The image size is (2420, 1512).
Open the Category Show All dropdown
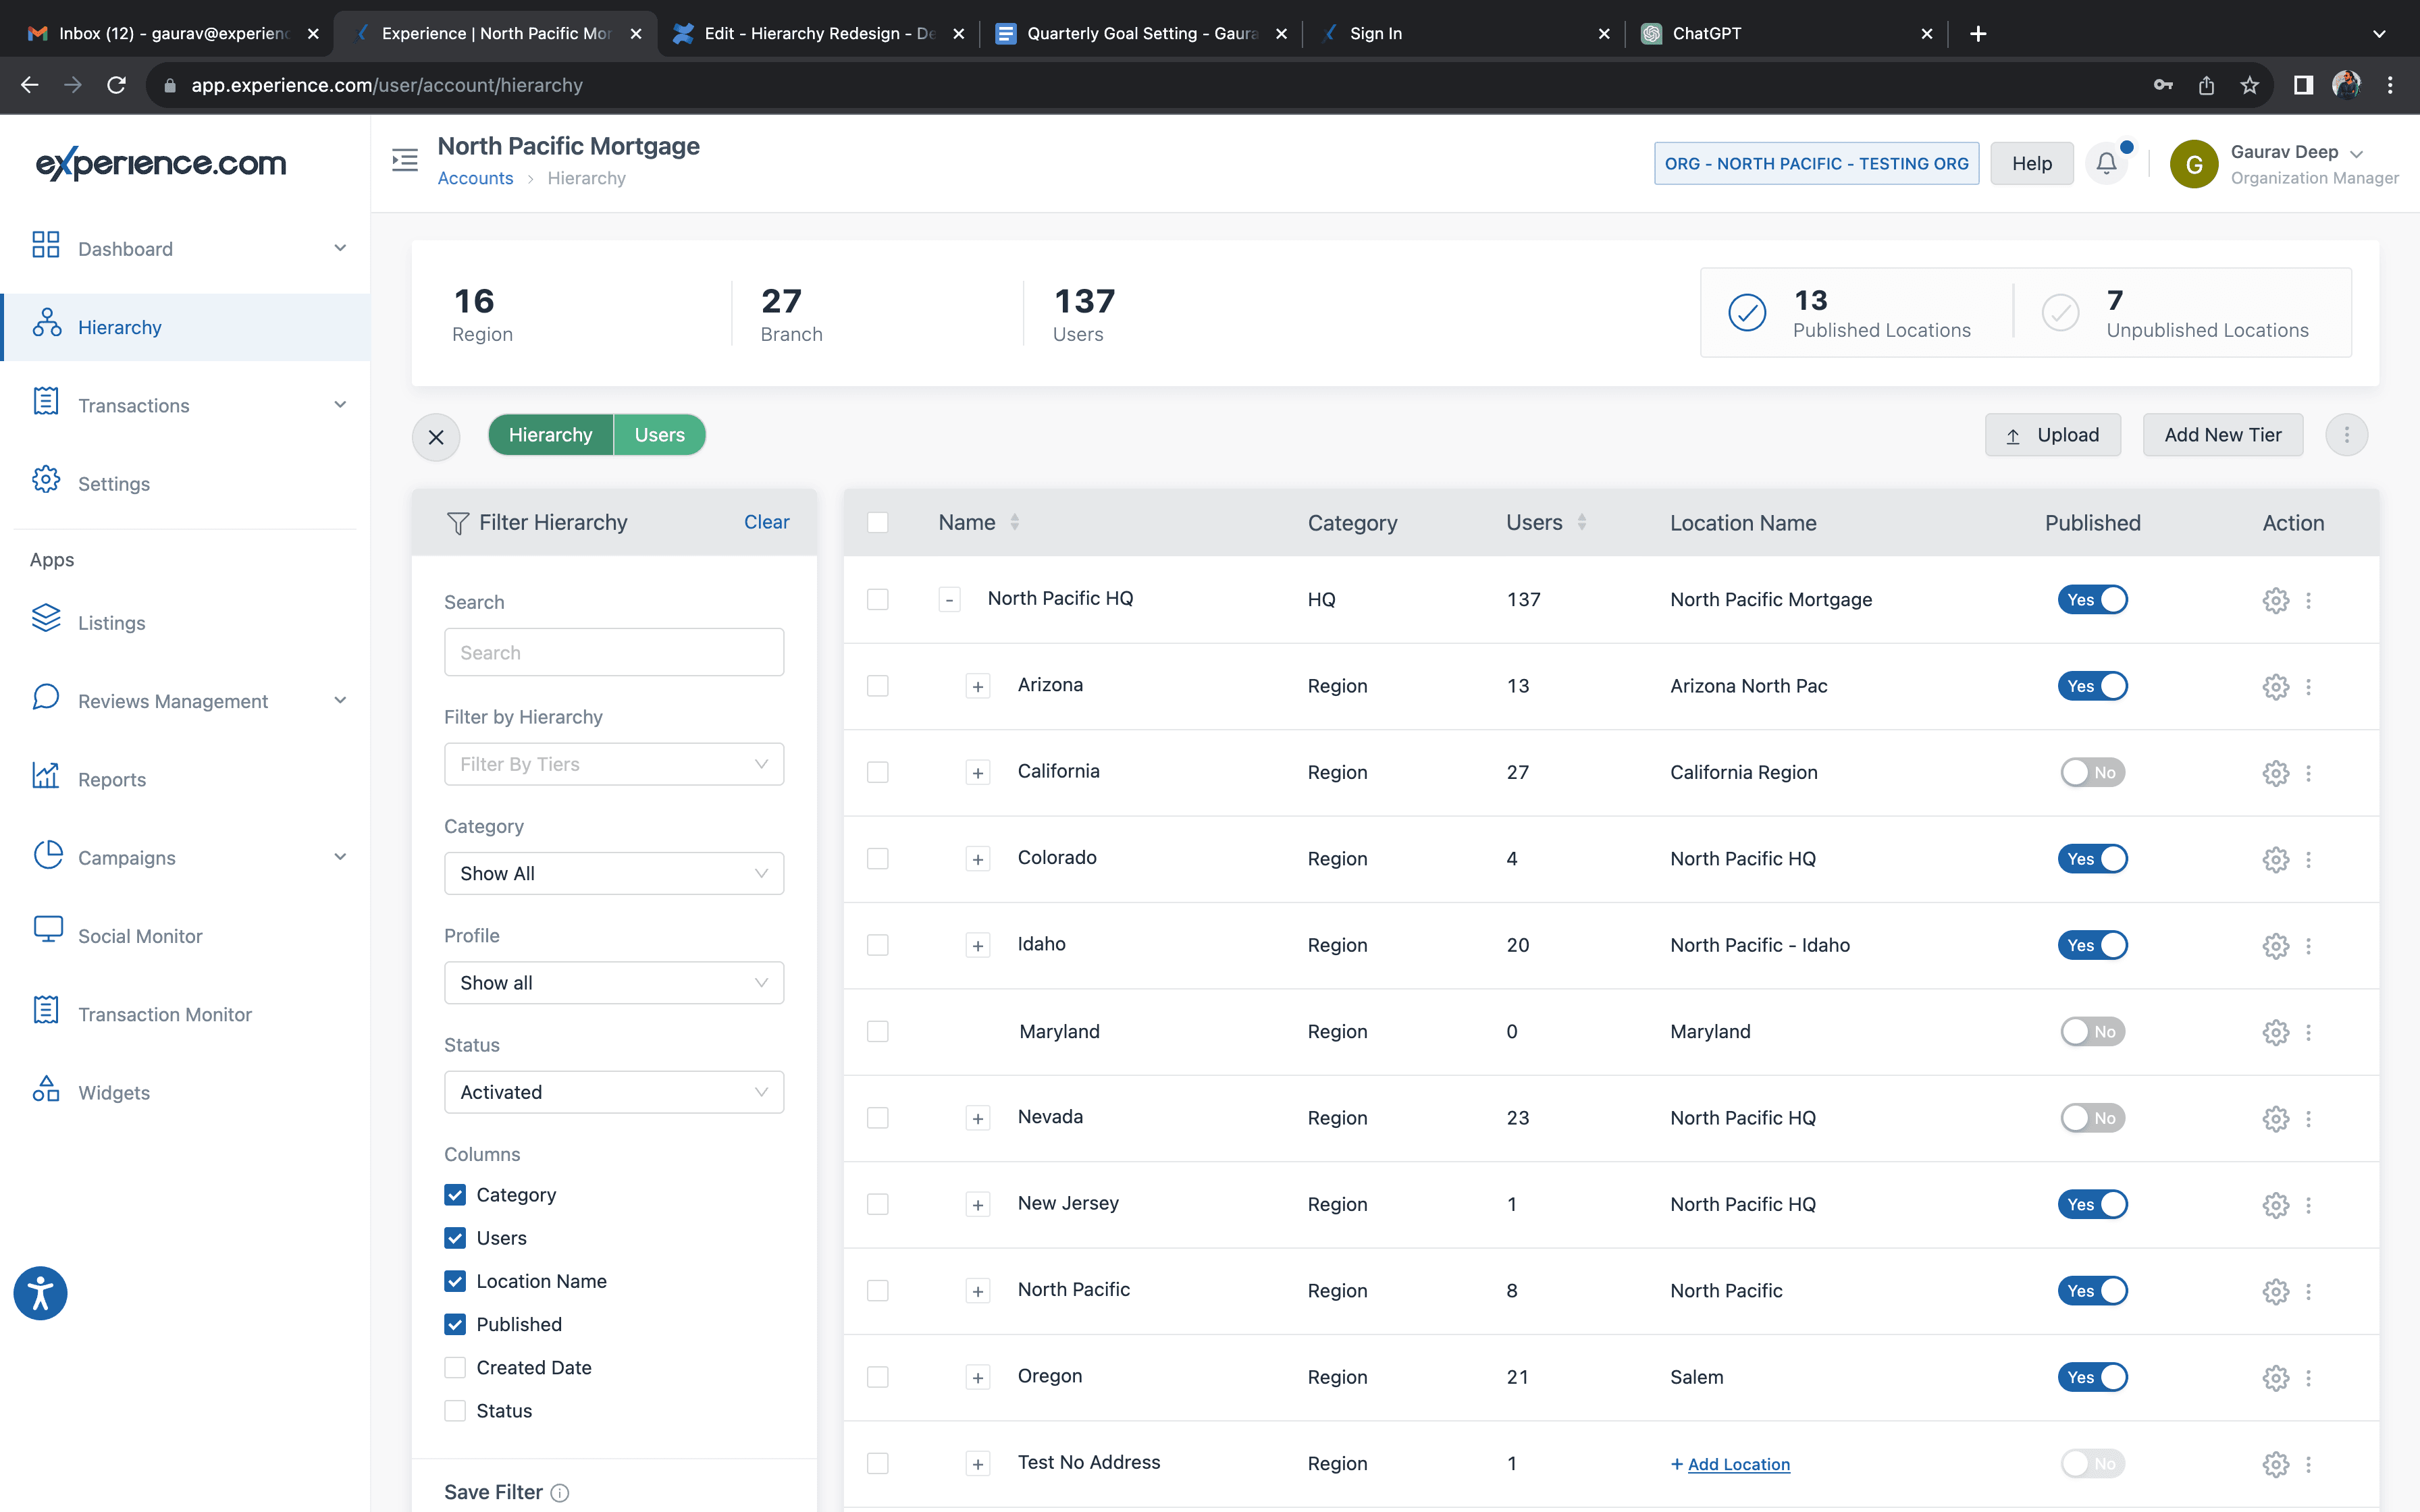point(614,874)
